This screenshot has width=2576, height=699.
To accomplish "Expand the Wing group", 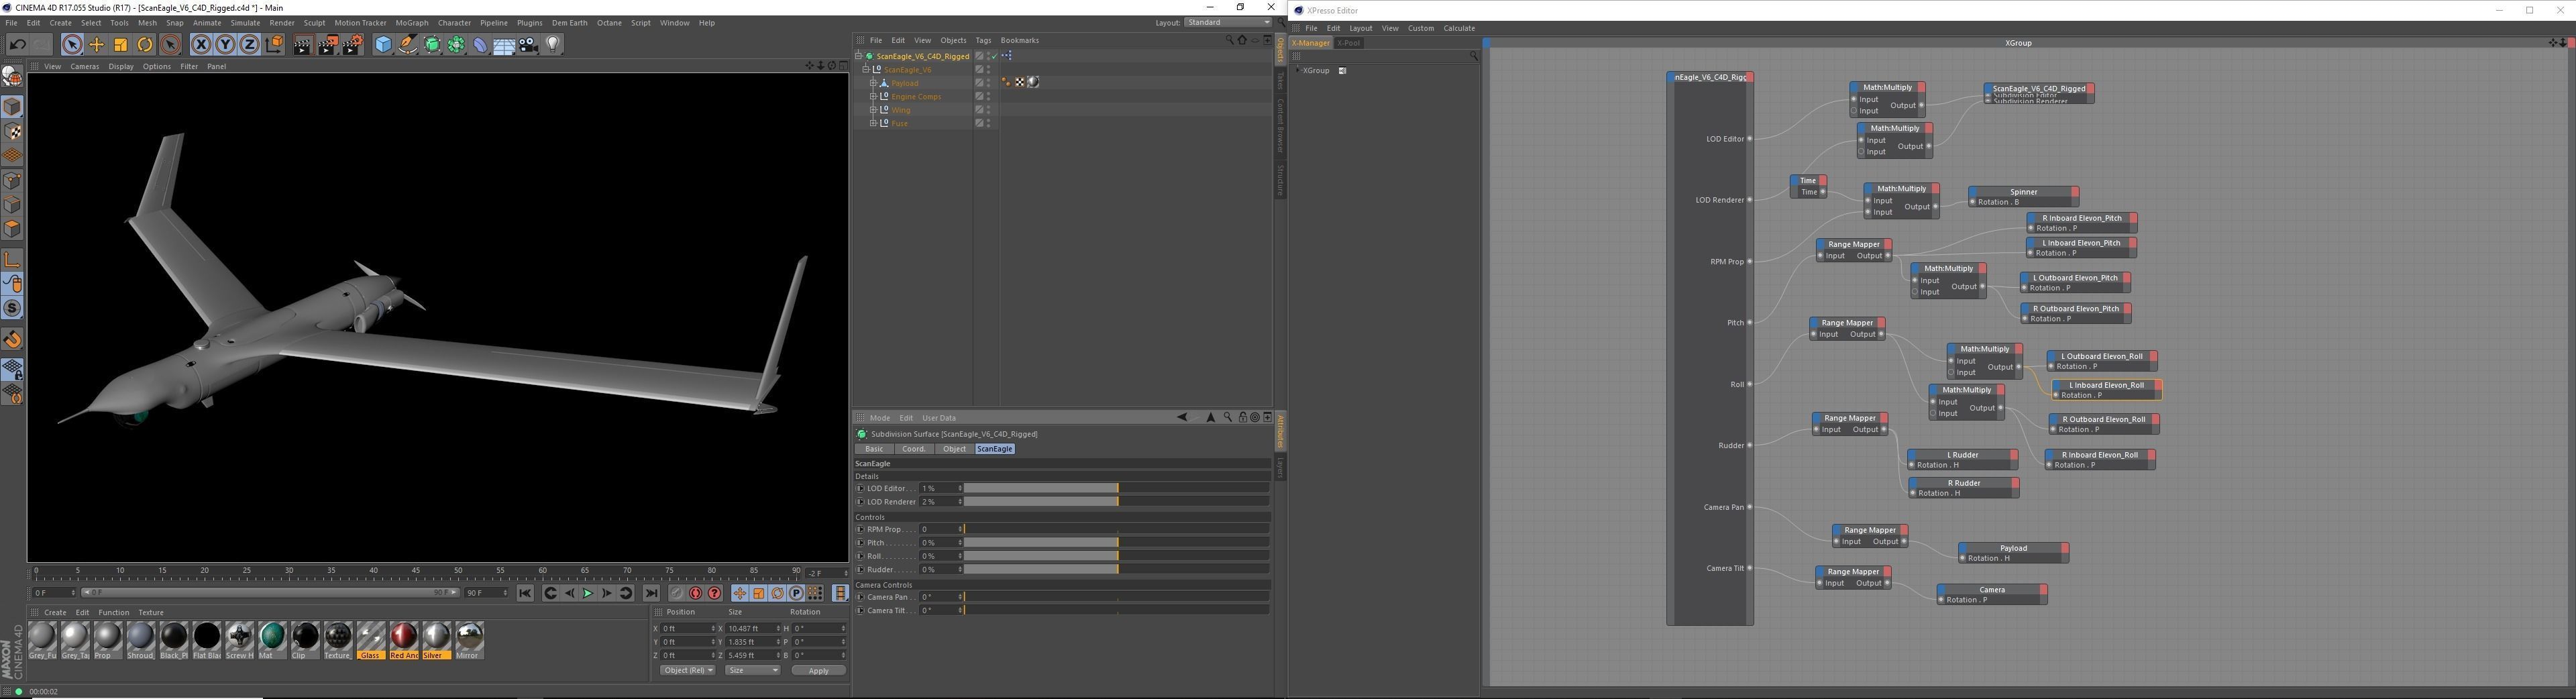I will [873, 111].
